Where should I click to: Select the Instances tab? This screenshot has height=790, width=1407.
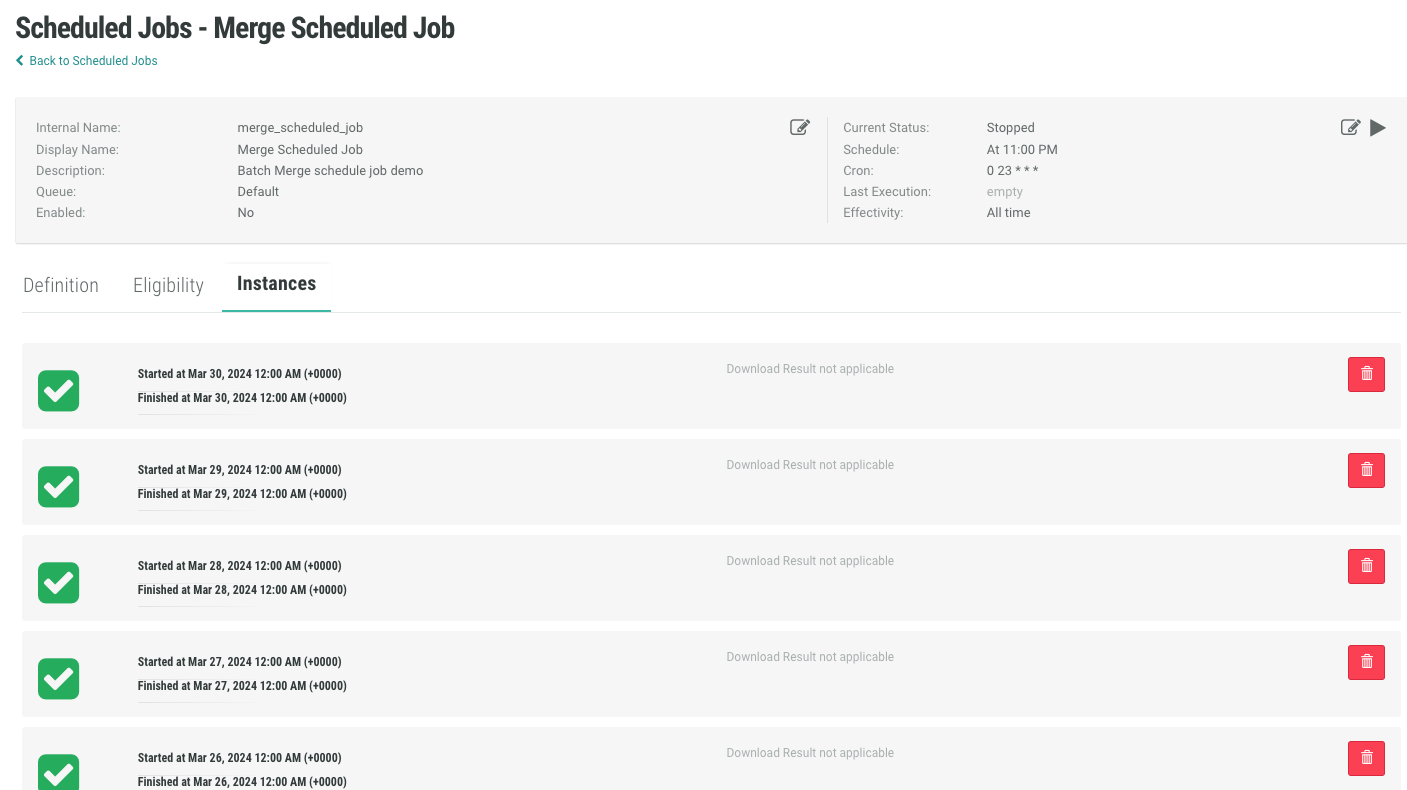click(276, 284)
